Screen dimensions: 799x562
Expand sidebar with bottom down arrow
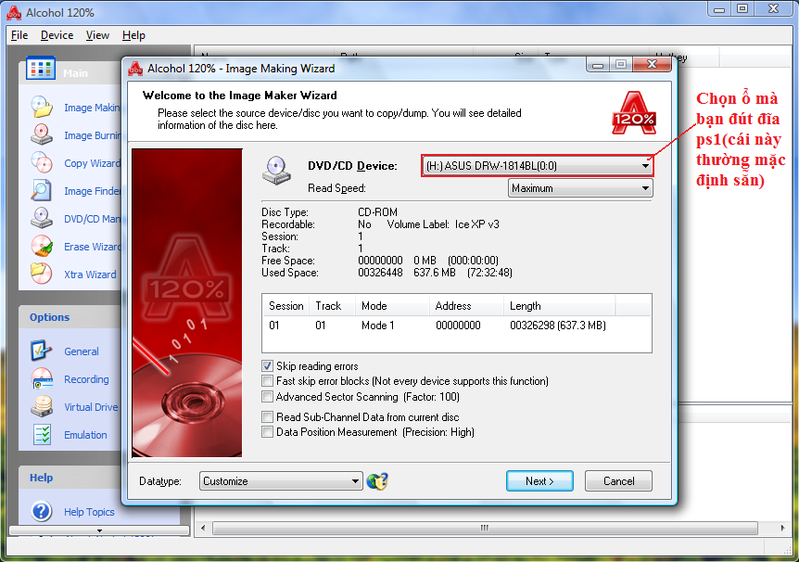[99, 531]
